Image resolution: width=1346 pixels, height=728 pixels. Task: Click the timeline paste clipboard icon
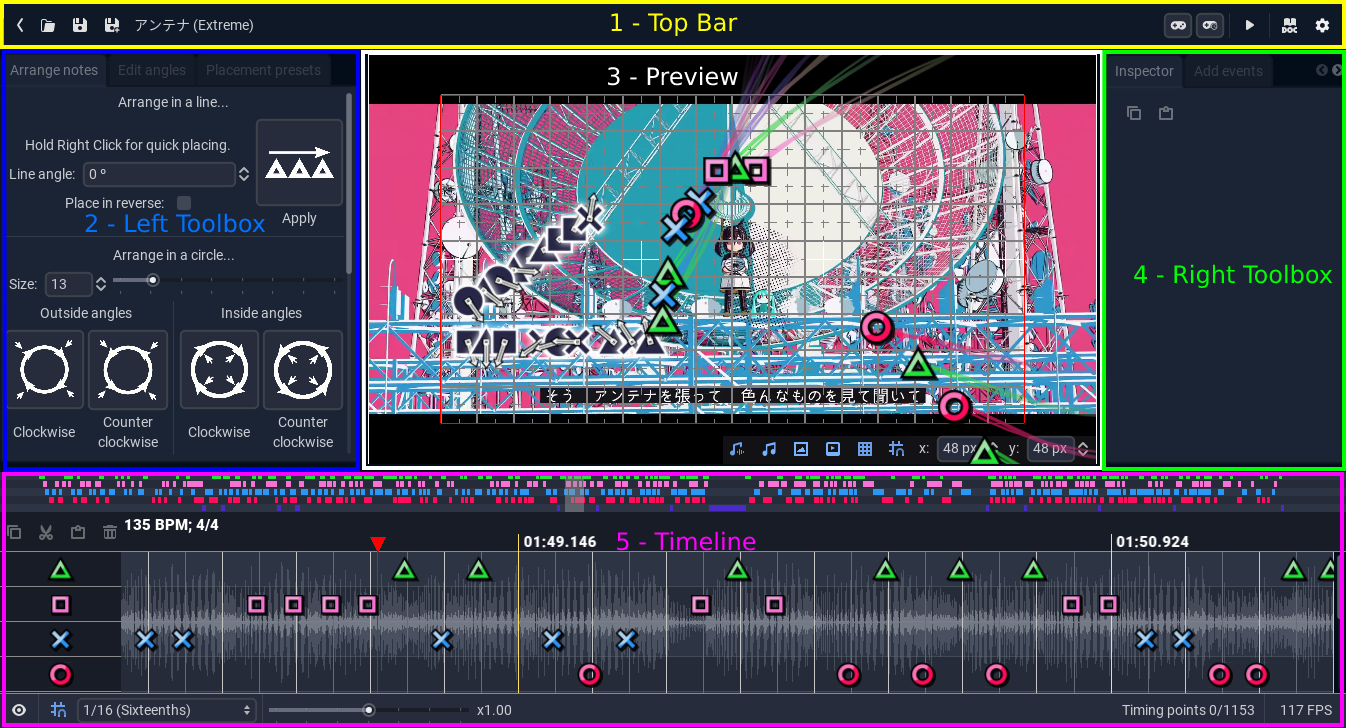tap(78, 533)
